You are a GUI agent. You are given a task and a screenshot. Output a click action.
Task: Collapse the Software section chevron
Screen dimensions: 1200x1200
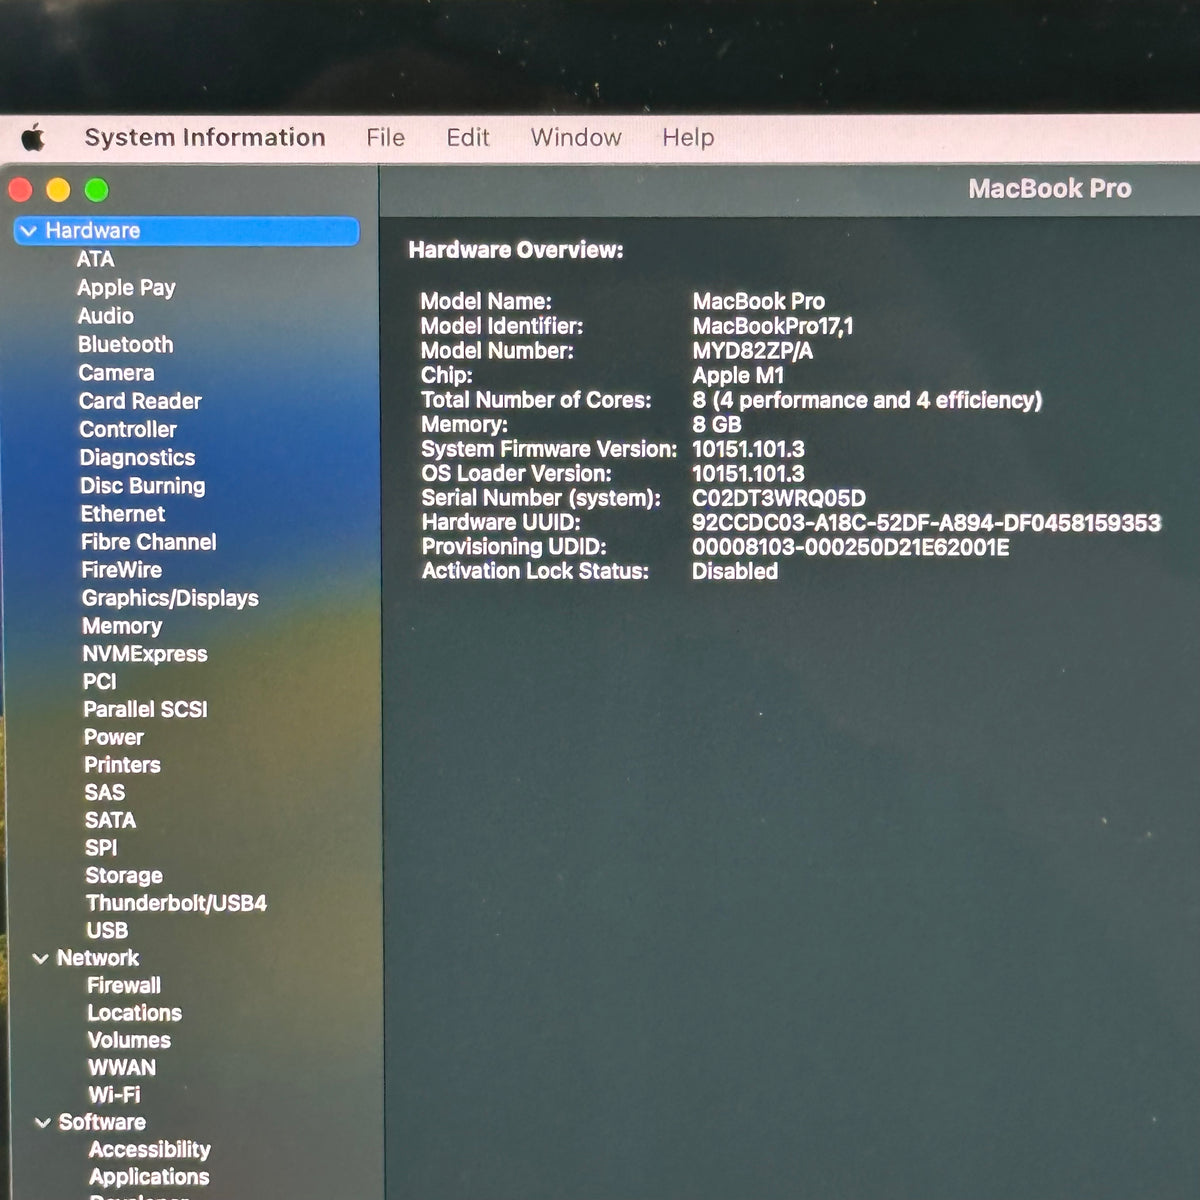point(43,1122)
